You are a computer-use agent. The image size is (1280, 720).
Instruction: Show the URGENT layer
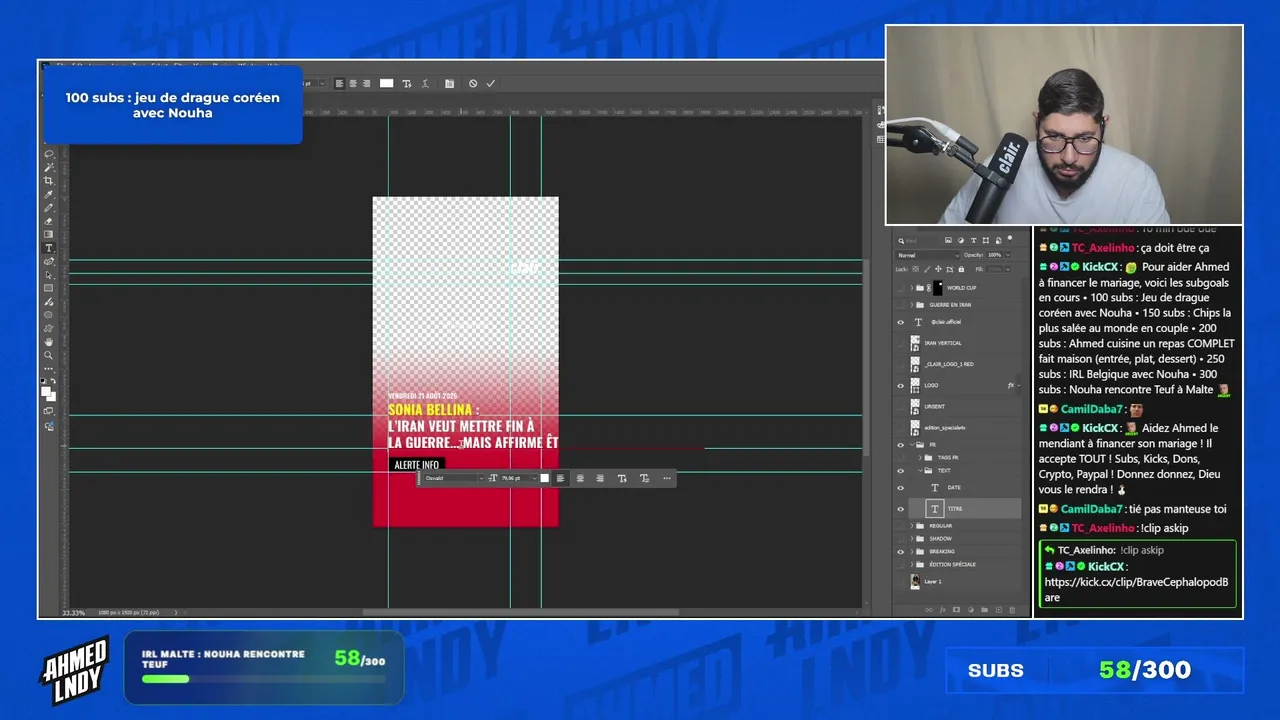(x=900, y=407)
